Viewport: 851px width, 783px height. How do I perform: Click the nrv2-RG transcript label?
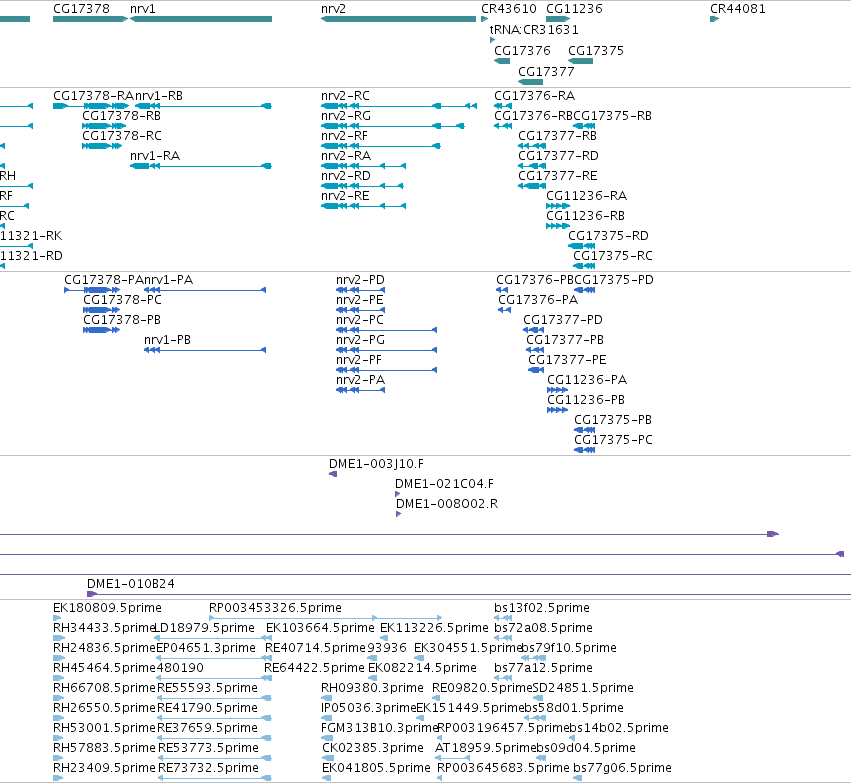pyautogui.click(x=346, y=116)
